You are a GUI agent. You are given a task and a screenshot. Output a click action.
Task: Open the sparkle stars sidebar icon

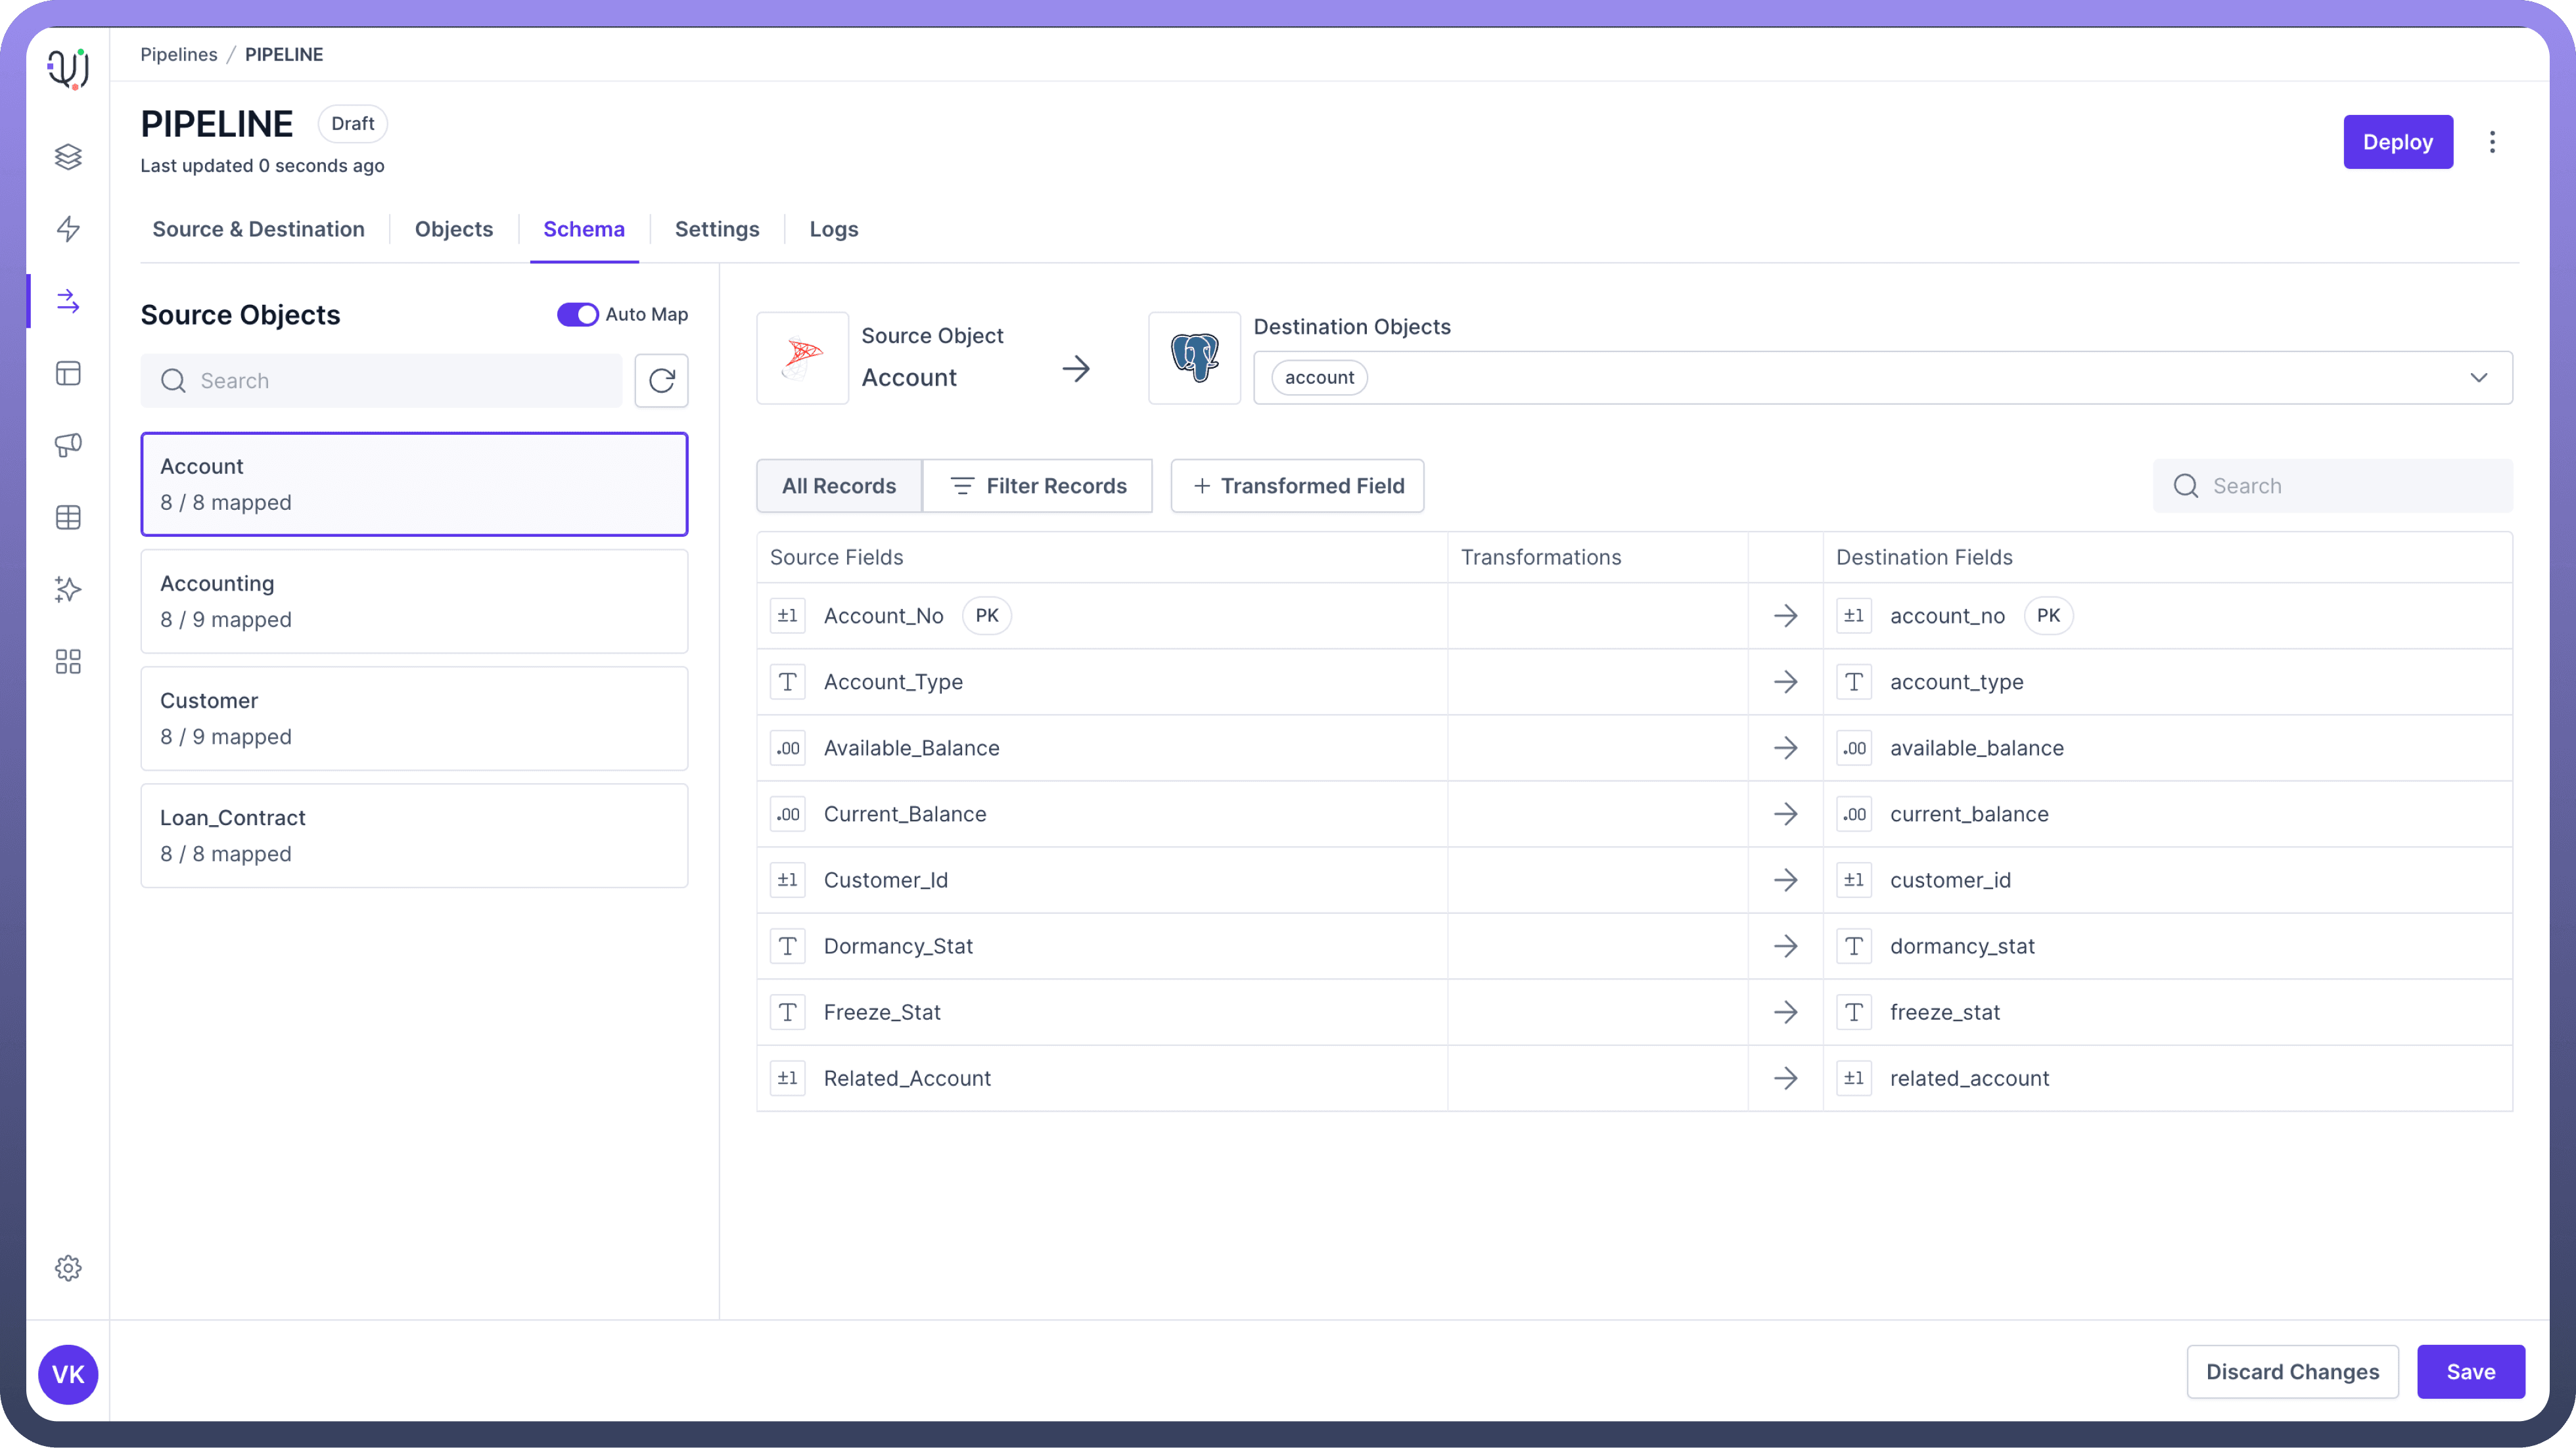pyautogui.click(x=68, y=589)
